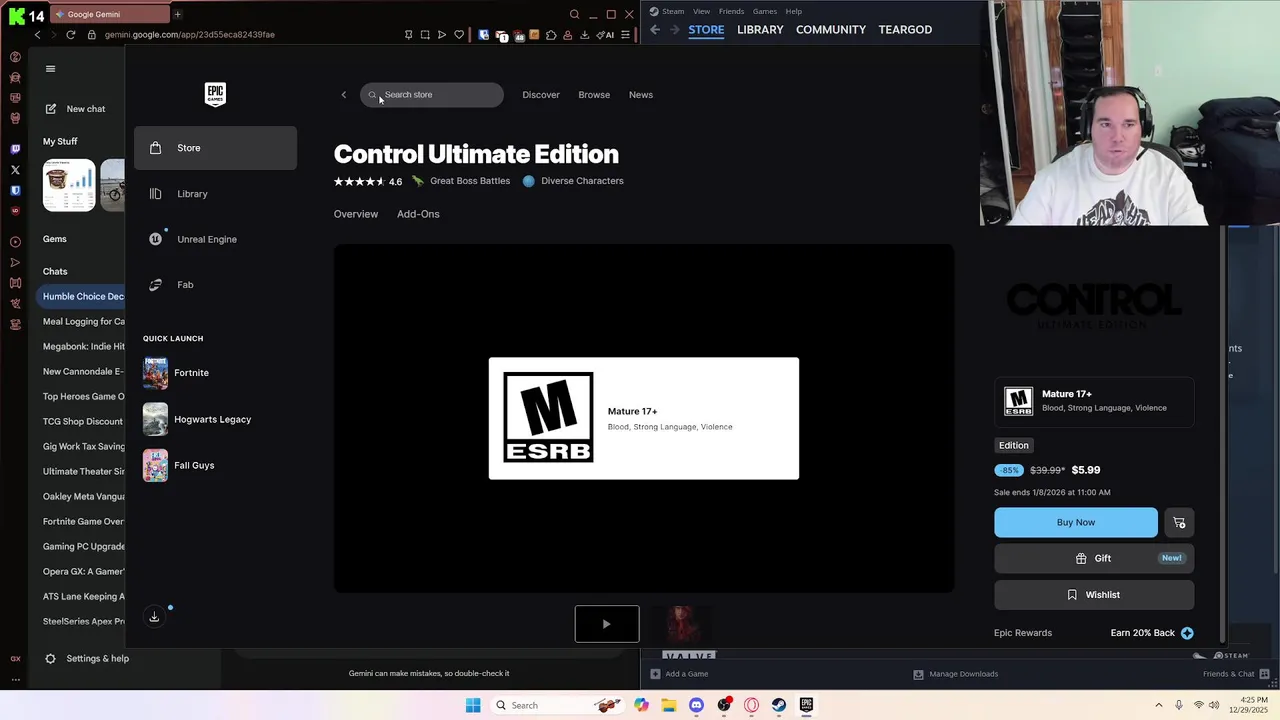Open the Meal Logging chat
The image size is (1280, 720).
[83, 322]
